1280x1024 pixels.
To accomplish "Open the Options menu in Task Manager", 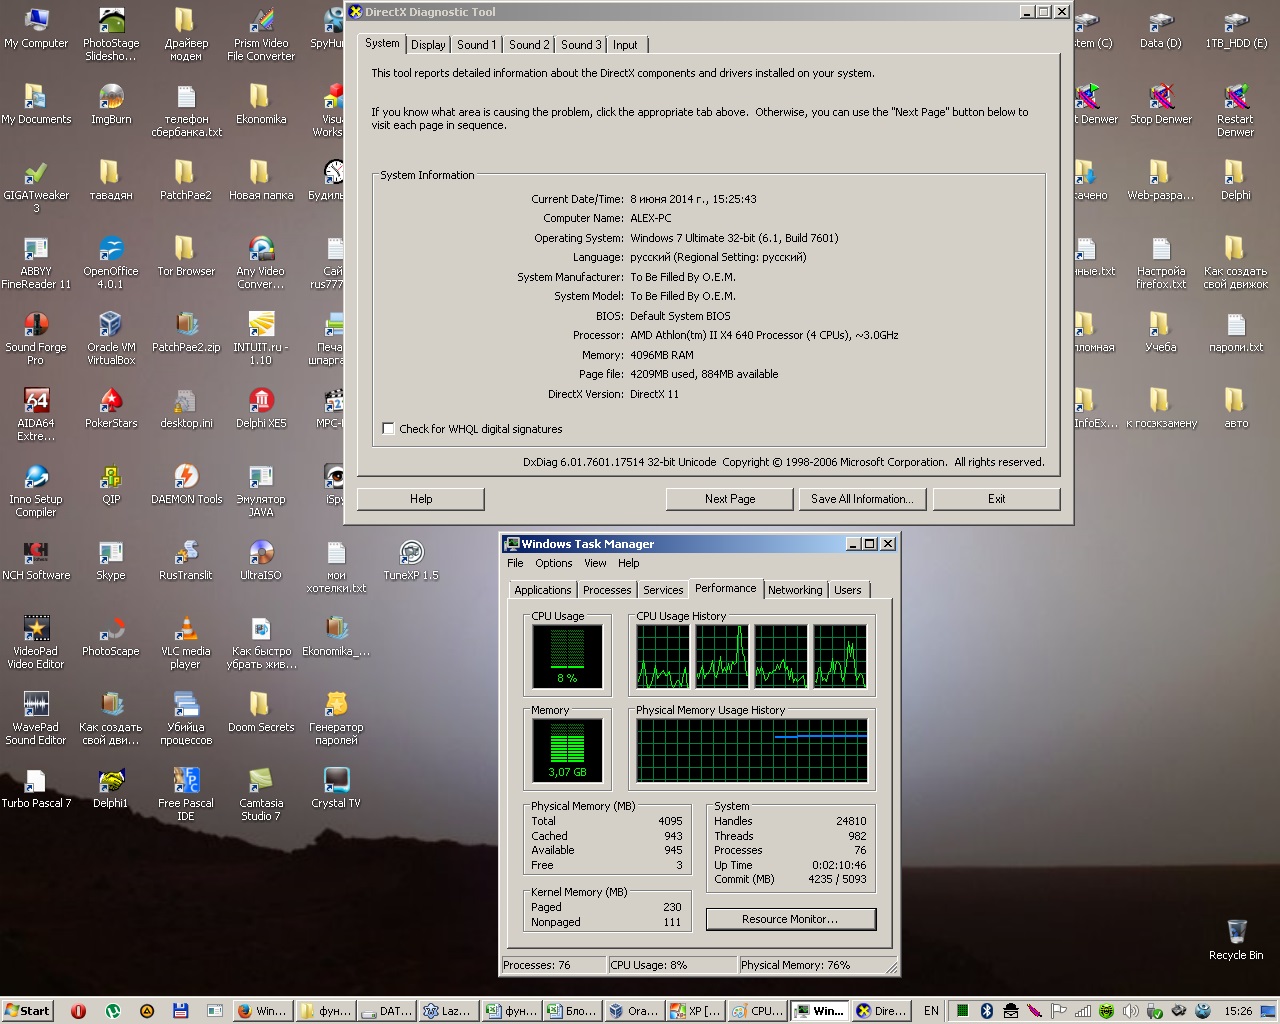I will tap(553, 563).
